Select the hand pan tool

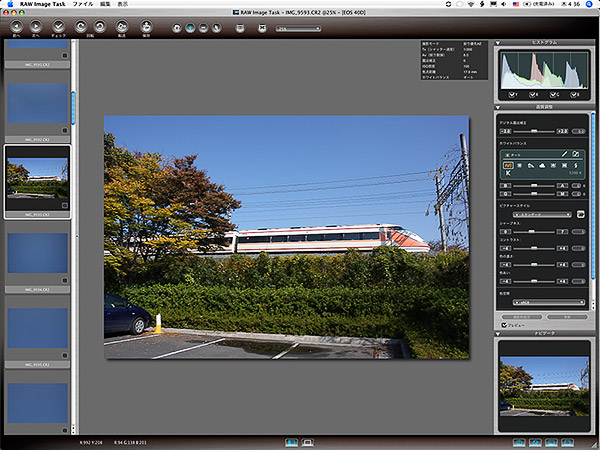click(x=217, y=28)
